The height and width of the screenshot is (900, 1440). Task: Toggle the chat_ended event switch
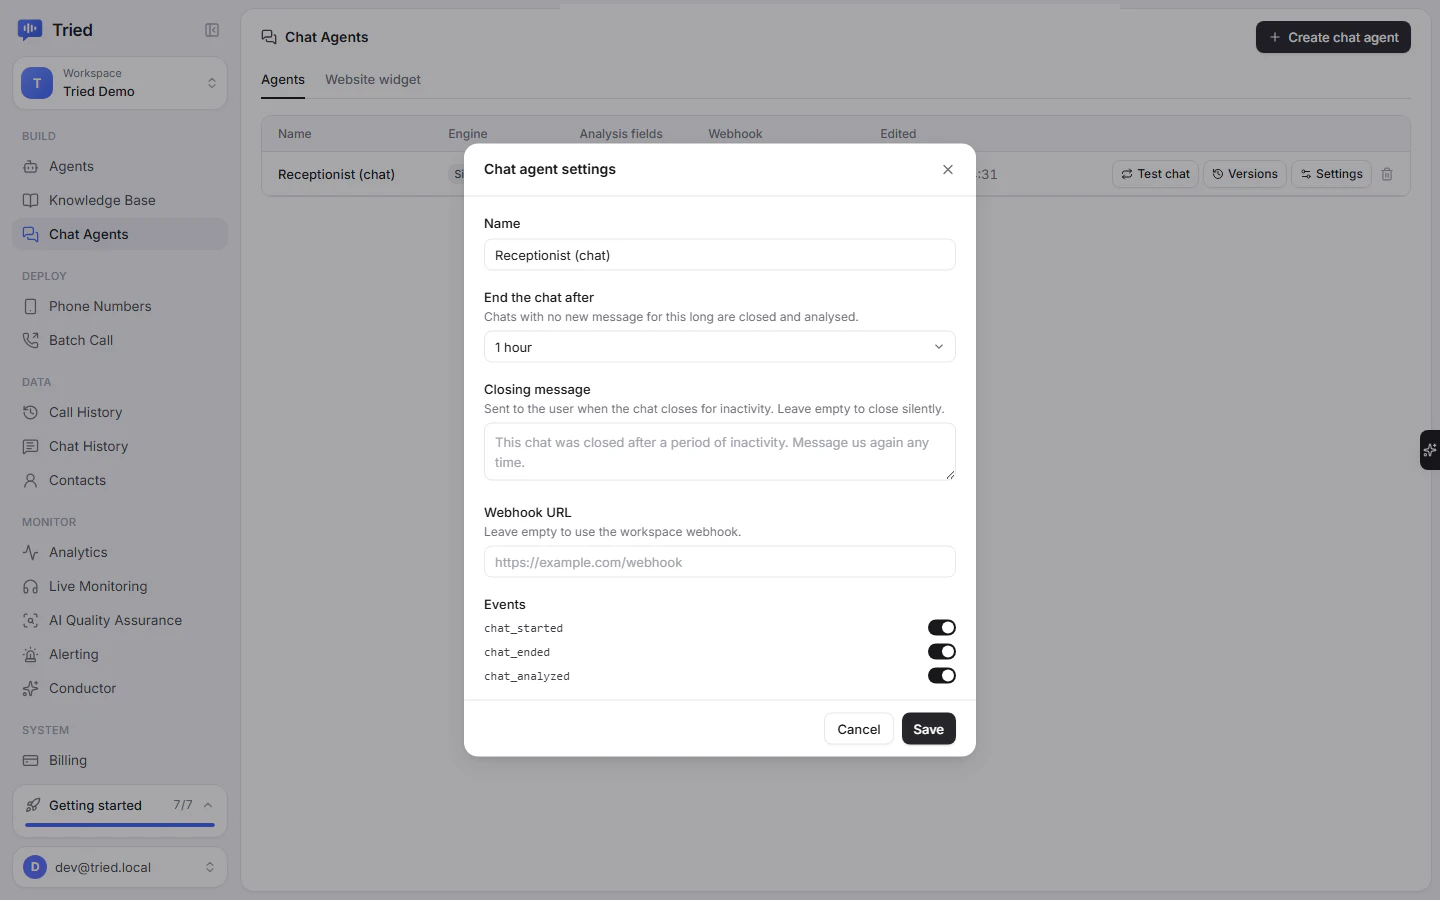coord(942,652)
